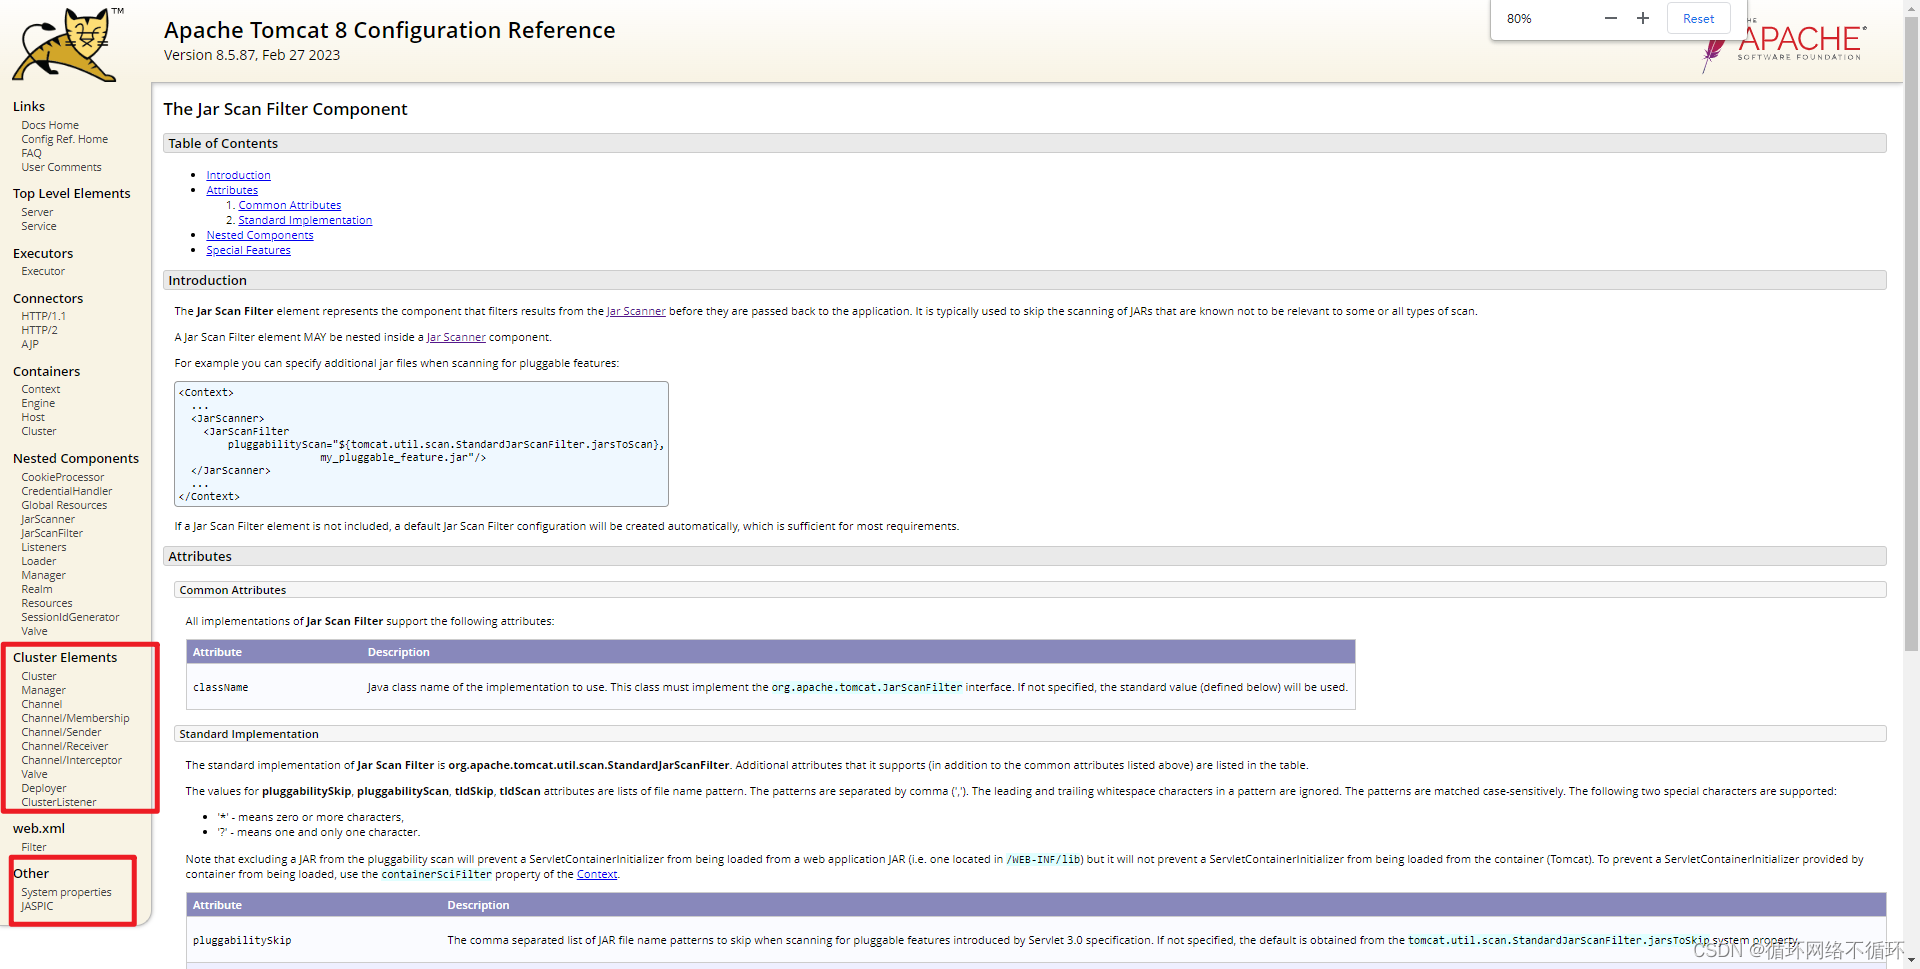This screenshot has height=969, width=1920.
Task: Open Channel/Receiver link
Action: [65, 746]
